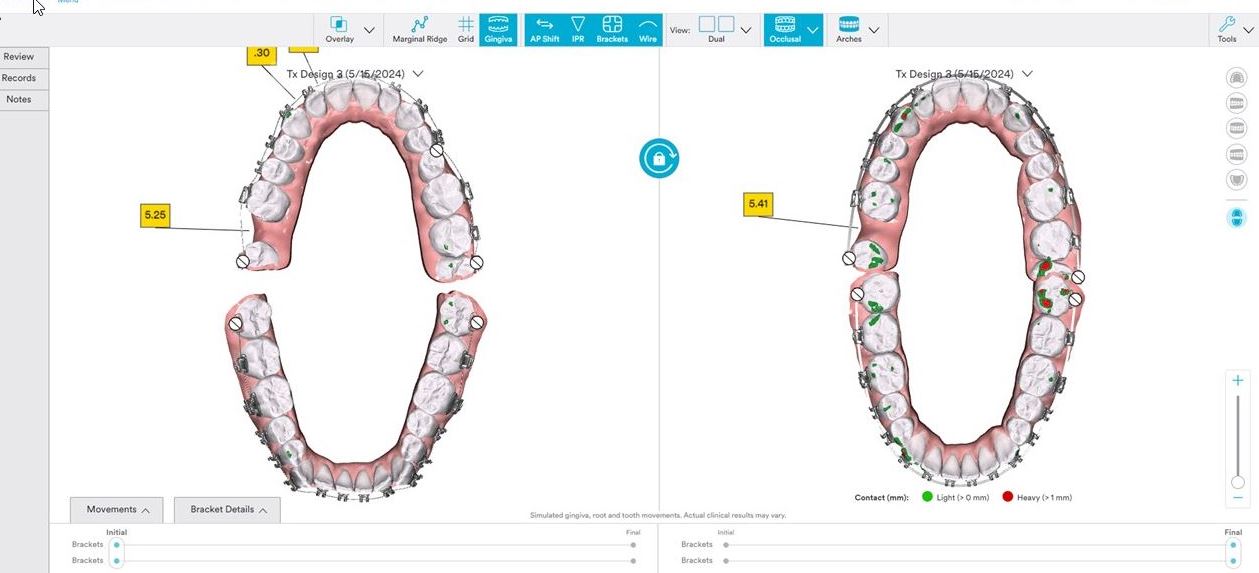
Task: Toggle Brackets visibility
Action: (612, 29)
